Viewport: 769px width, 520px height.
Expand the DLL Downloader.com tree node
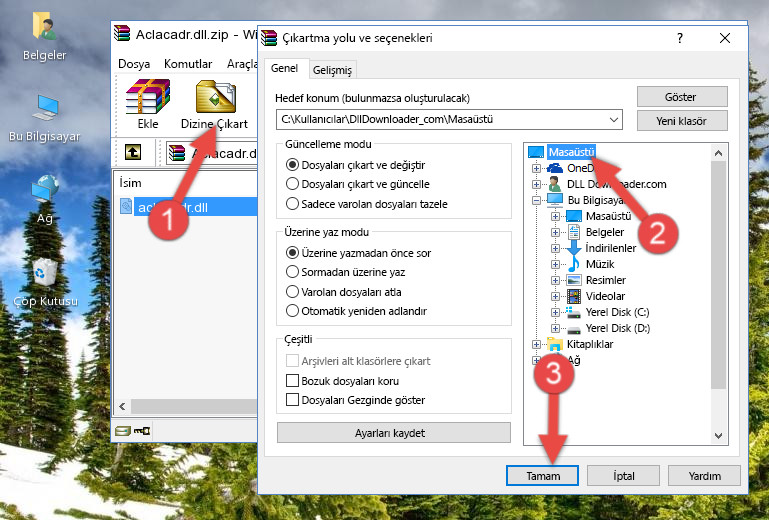536,184
